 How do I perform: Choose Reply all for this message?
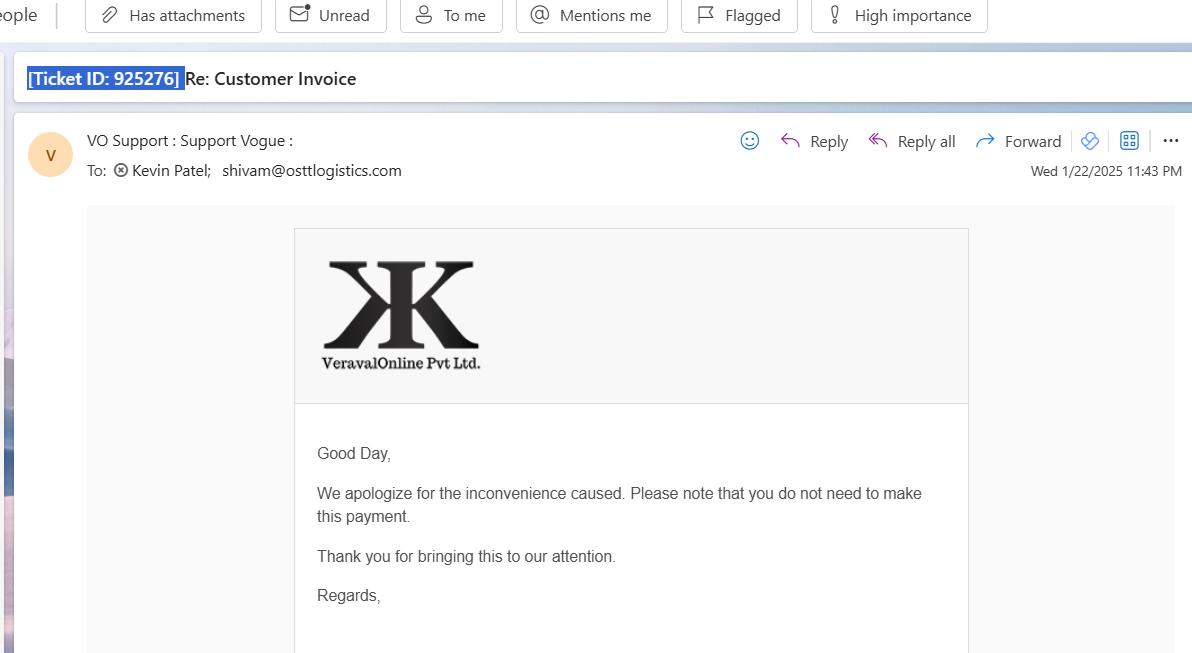tap(911, 141)
